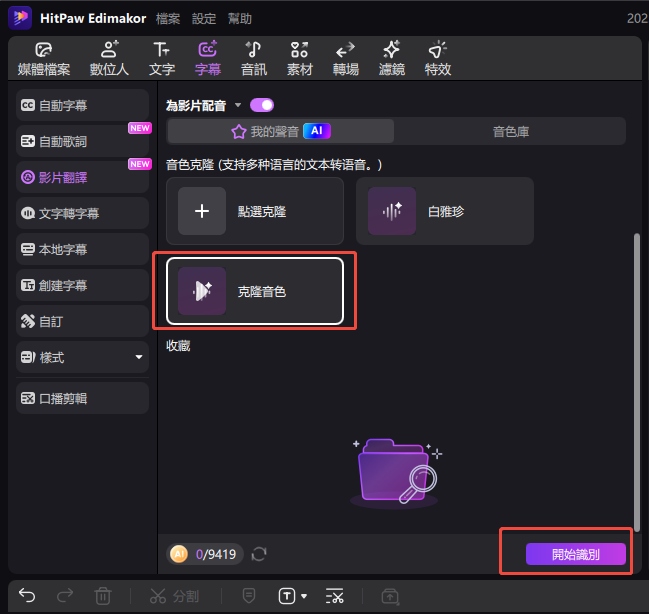Open the text tool dropdown in bottom toolbar
The image size is (649, 614).
(304, 597)
